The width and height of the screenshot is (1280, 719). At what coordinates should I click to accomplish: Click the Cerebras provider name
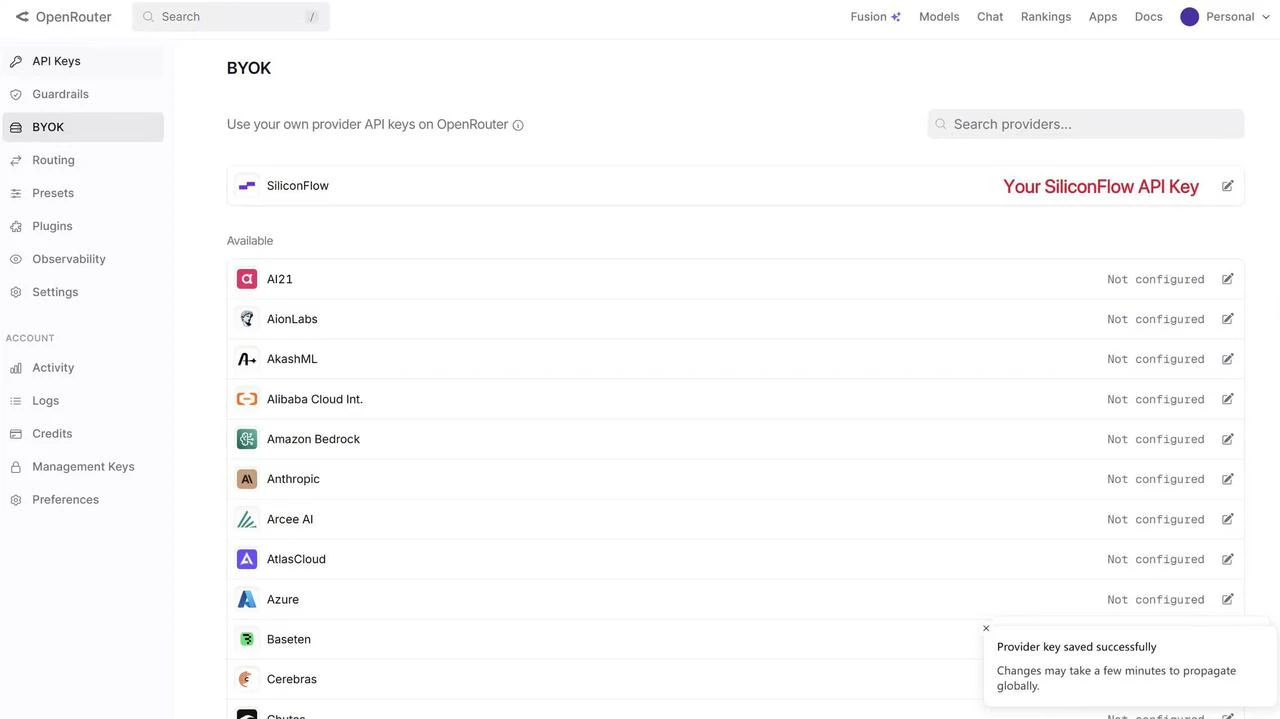pyautogui.click(x=292, y=679)
